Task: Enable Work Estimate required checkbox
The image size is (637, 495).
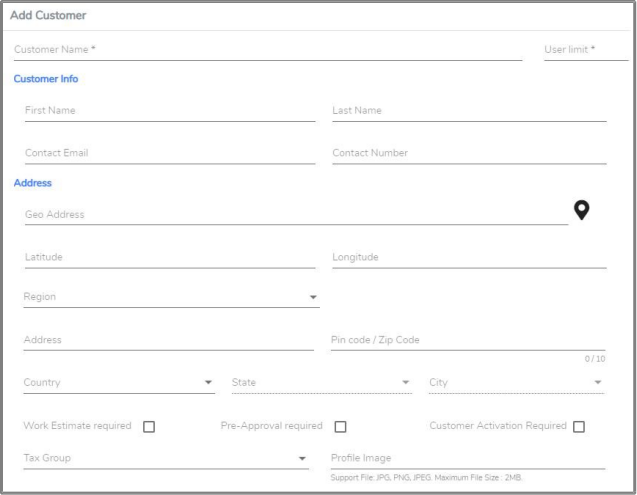Action: coord(149,427)
